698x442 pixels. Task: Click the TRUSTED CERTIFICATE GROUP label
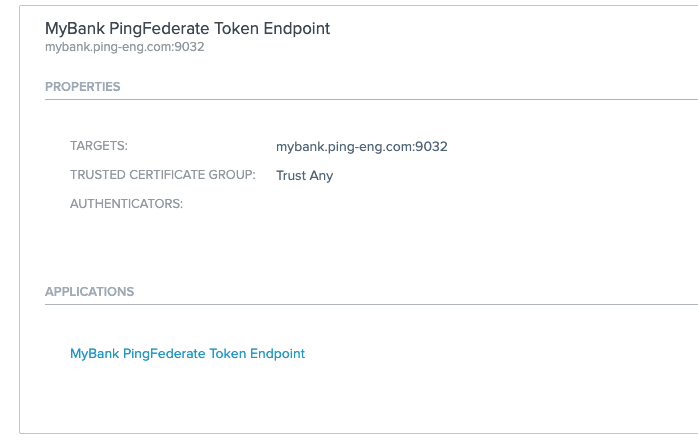[x=163, y=175]
